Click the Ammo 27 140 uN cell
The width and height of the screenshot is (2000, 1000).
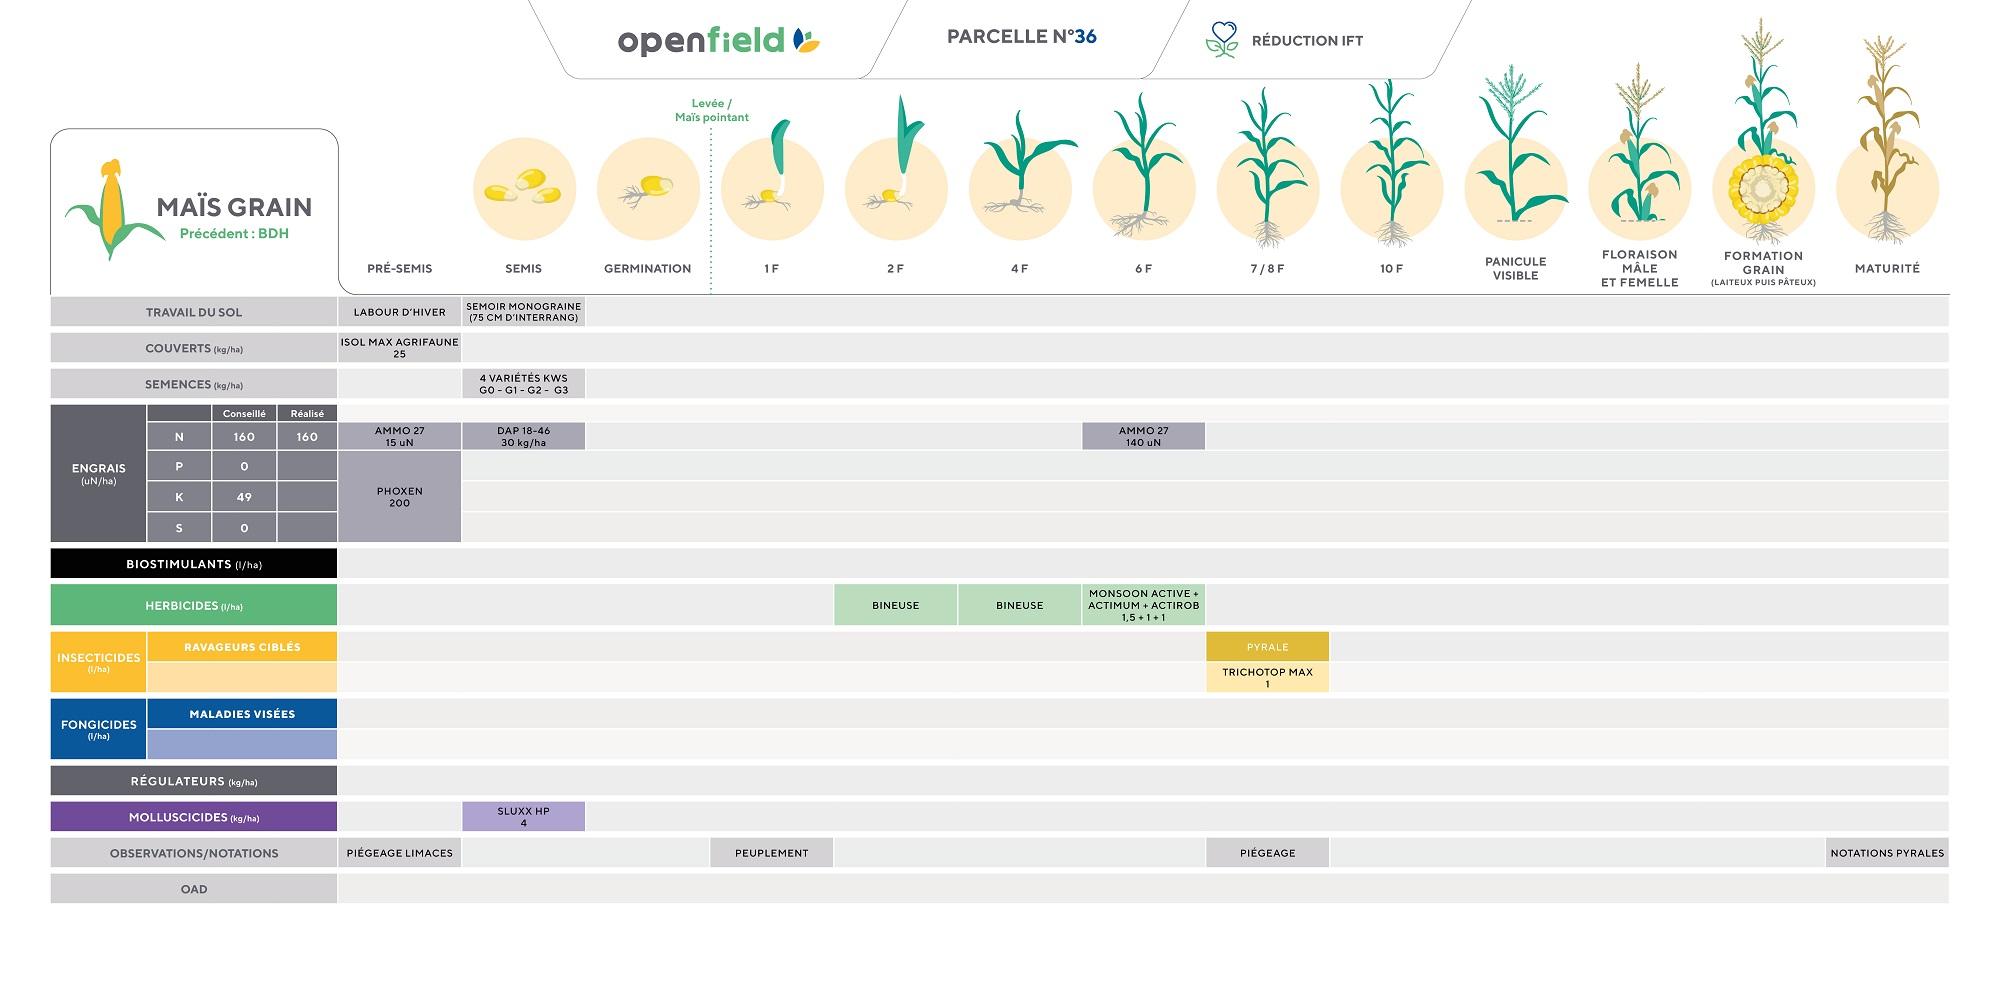pyautogui.click(x=1143, y=436)
